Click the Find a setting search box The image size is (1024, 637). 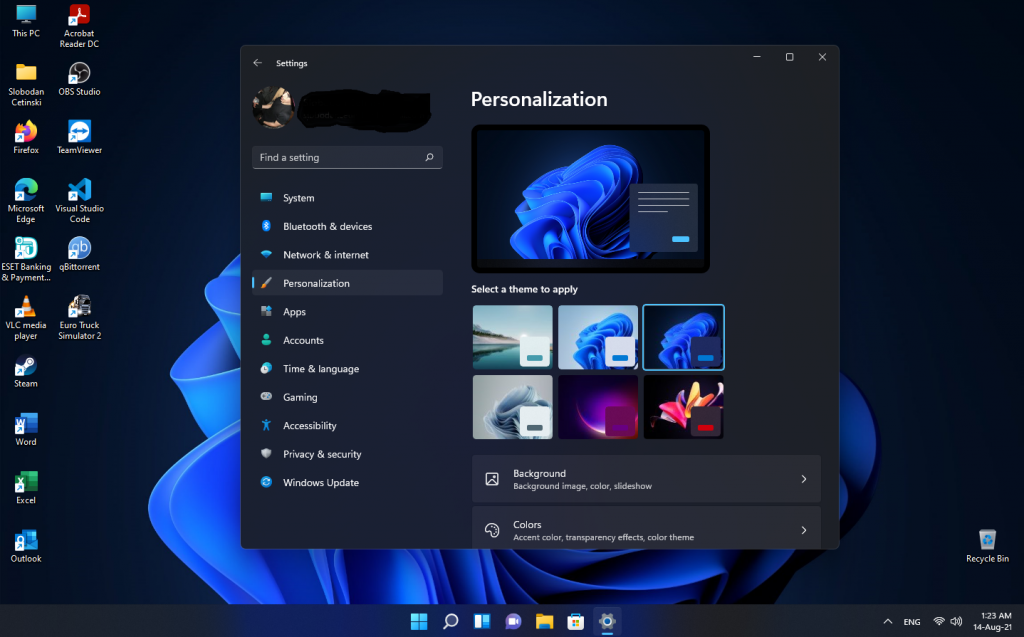pyautogui.click(x=340, y=158)
